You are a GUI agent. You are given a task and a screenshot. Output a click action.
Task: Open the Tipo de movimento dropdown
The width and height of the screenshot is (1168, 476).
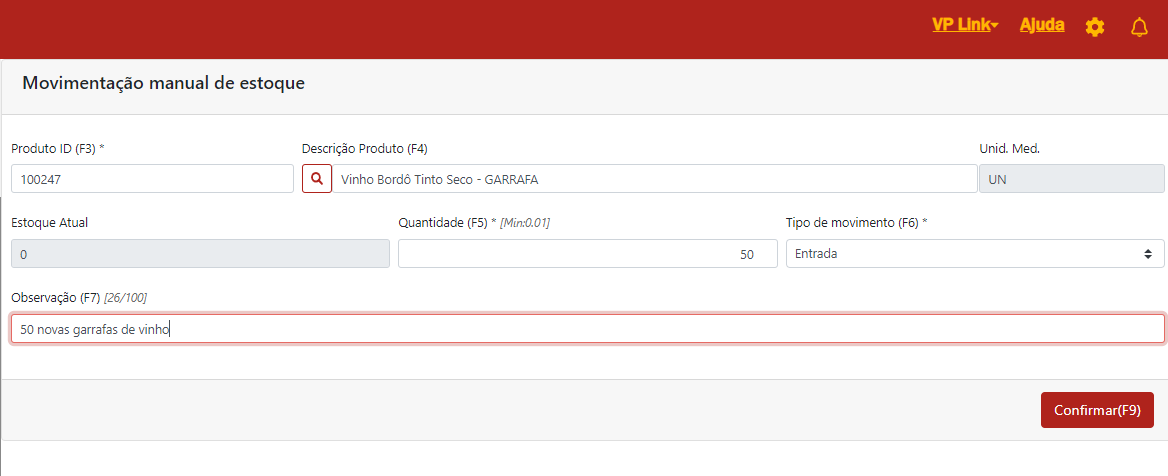pos(975,254)
